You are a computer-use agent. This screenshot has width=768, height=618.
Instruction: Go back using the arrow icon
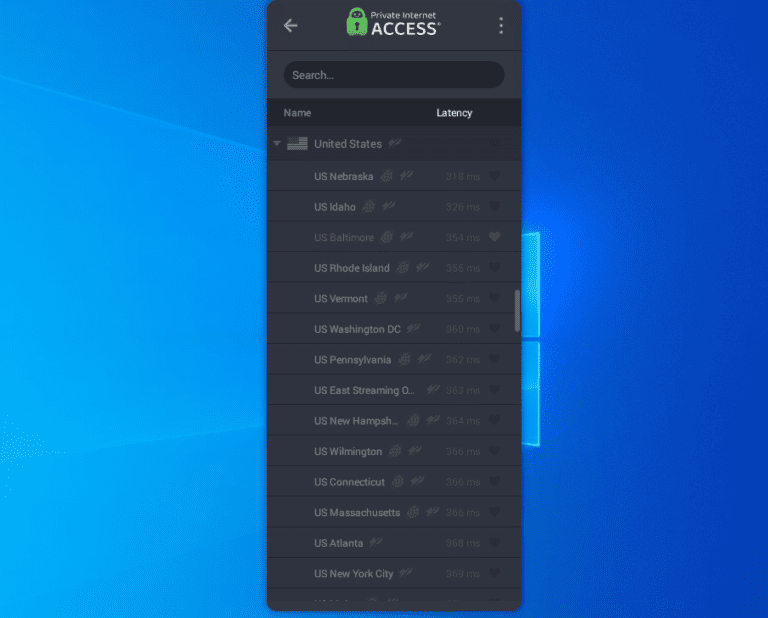click(x=290, y=25)
